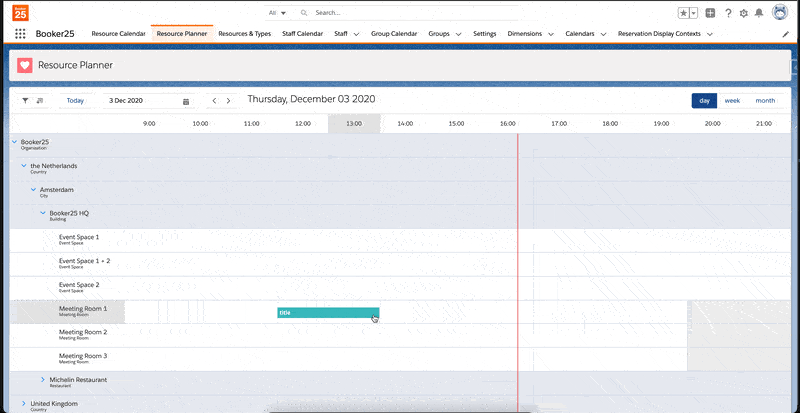This screenshot has width=800, height=413.
Task: Go to previous day with left arrow
Action: (x=214, y=101)
